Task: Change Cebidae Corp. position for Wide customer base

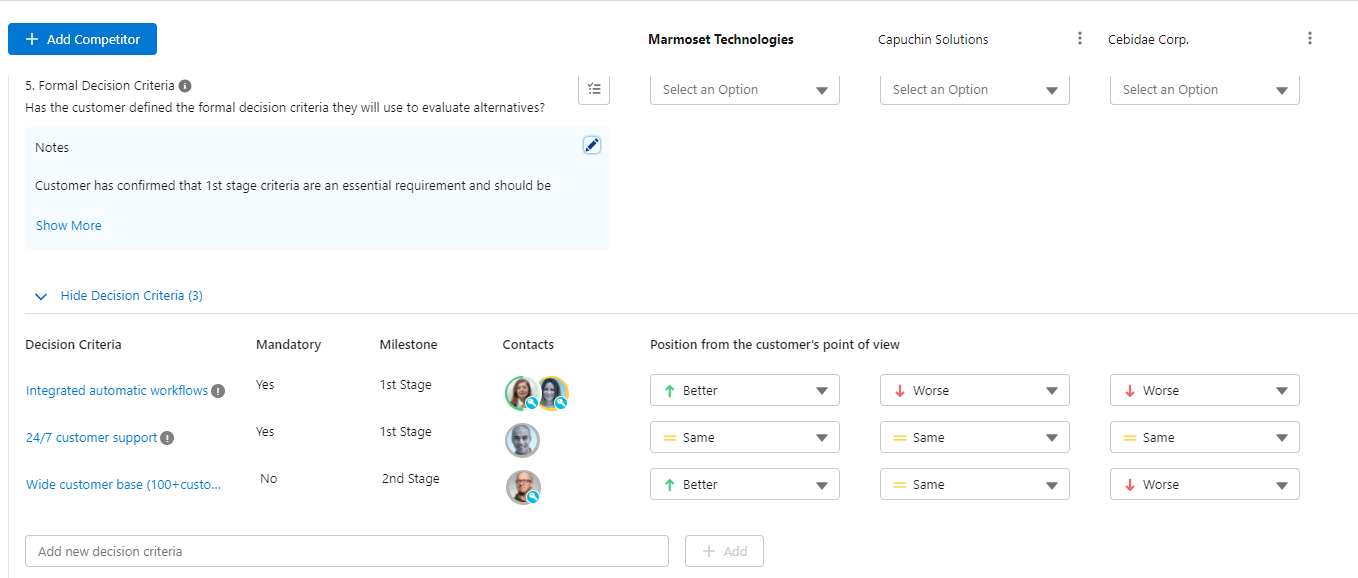Action: pos(1205,485)
